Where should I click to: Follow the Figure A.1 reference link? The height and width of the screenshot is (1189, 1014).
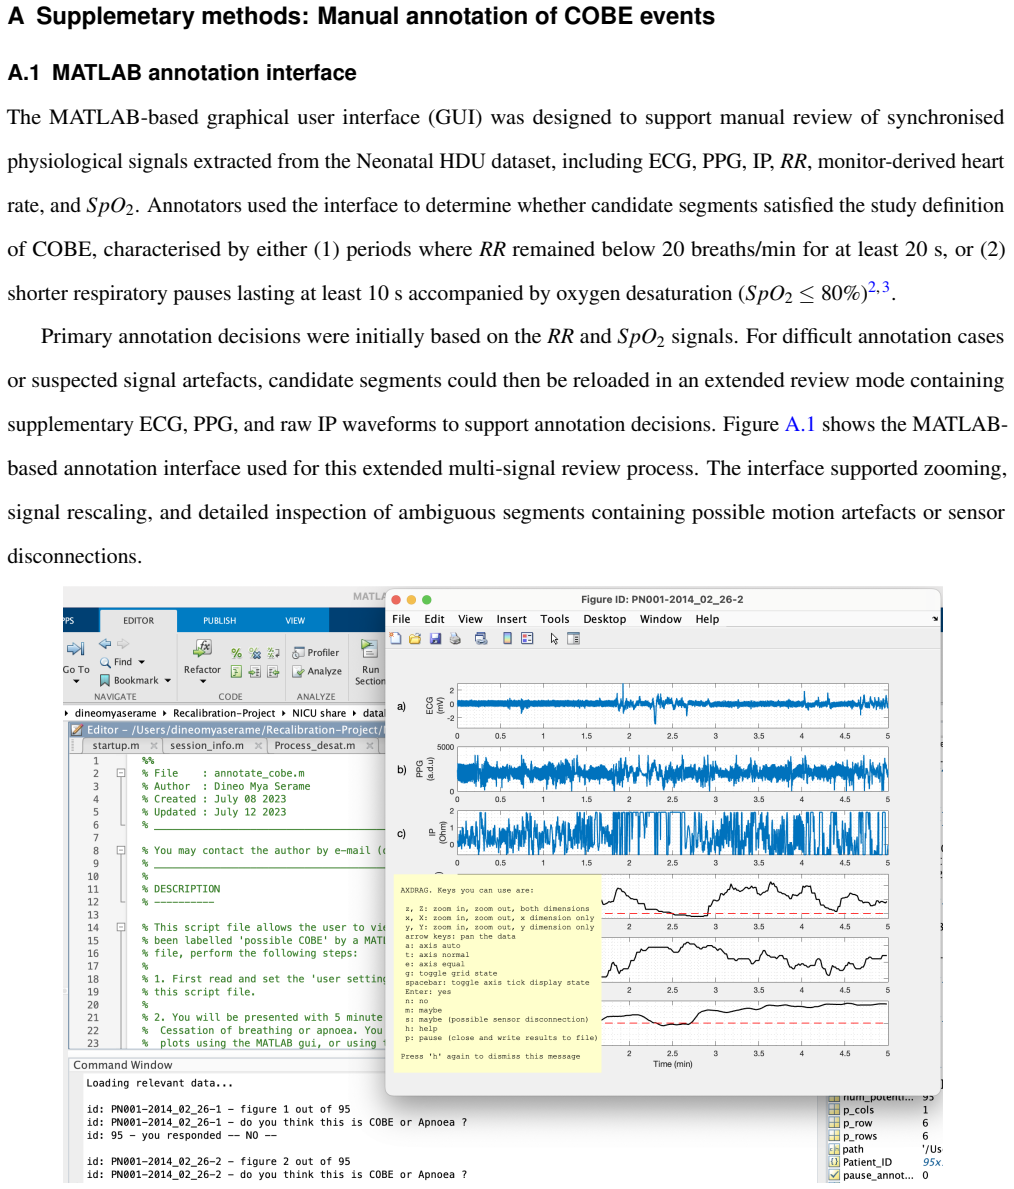click(799, 424)
